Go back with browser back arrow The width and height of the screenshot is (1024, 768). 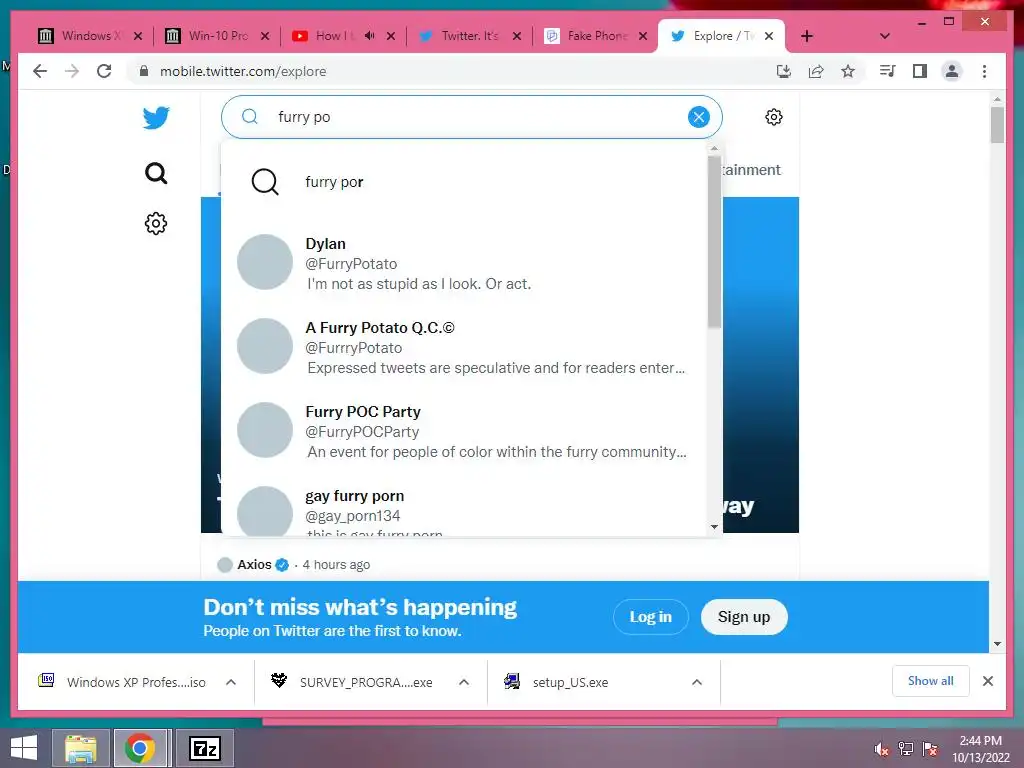[40, 71]
